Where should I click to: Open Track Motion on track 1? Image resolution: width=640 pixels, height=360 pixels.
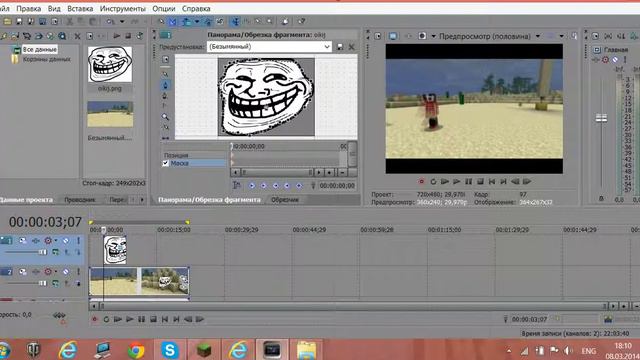pos(23,240)
